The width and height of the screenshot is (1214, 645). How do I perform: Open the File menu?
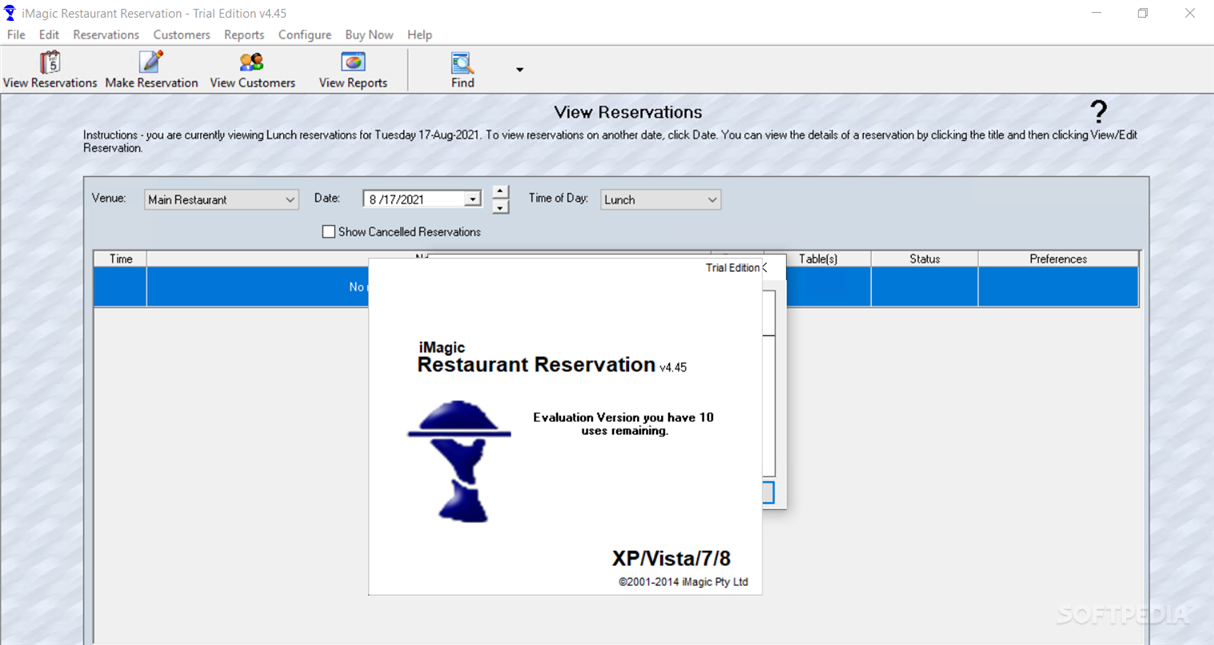[x=16, y=34]
